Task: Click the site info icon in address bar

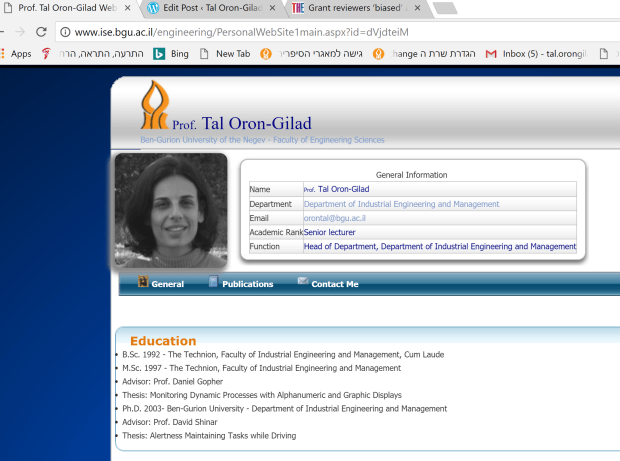Action: 65,31
